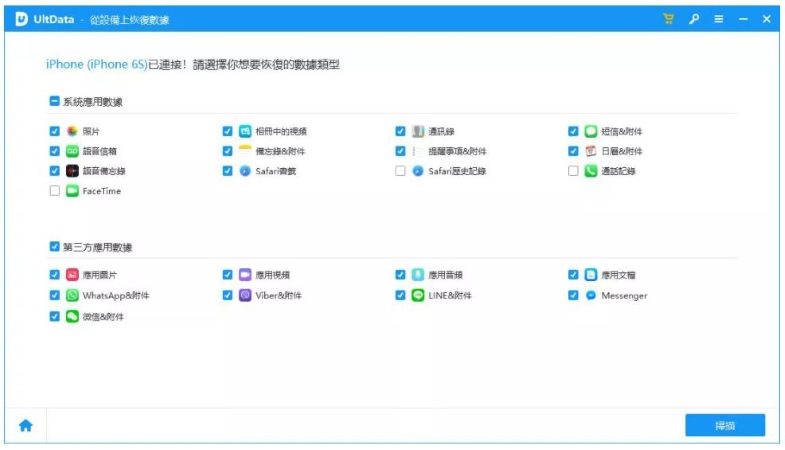Click the UltData logo in title bar
The image size is (785, 450).
[21, 19]
